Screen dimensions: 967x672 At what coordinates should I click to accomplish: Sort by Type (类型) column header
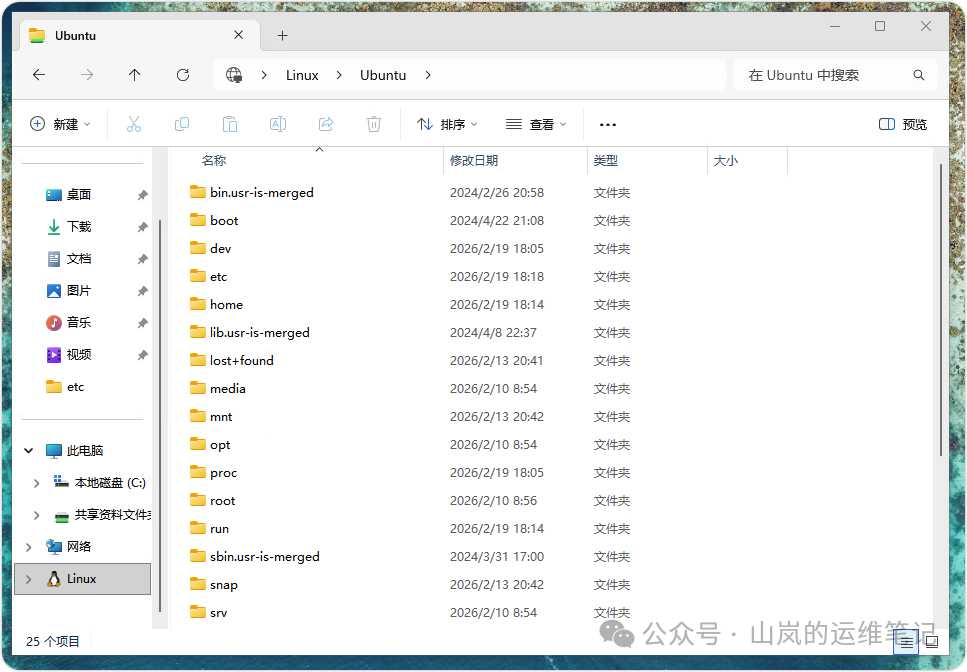pyautogui.click(x=646, y=161)
